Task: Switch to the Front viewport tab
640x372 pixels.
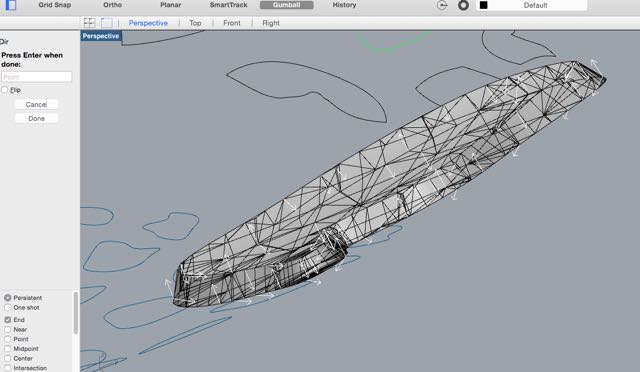Action: (232, 23)
